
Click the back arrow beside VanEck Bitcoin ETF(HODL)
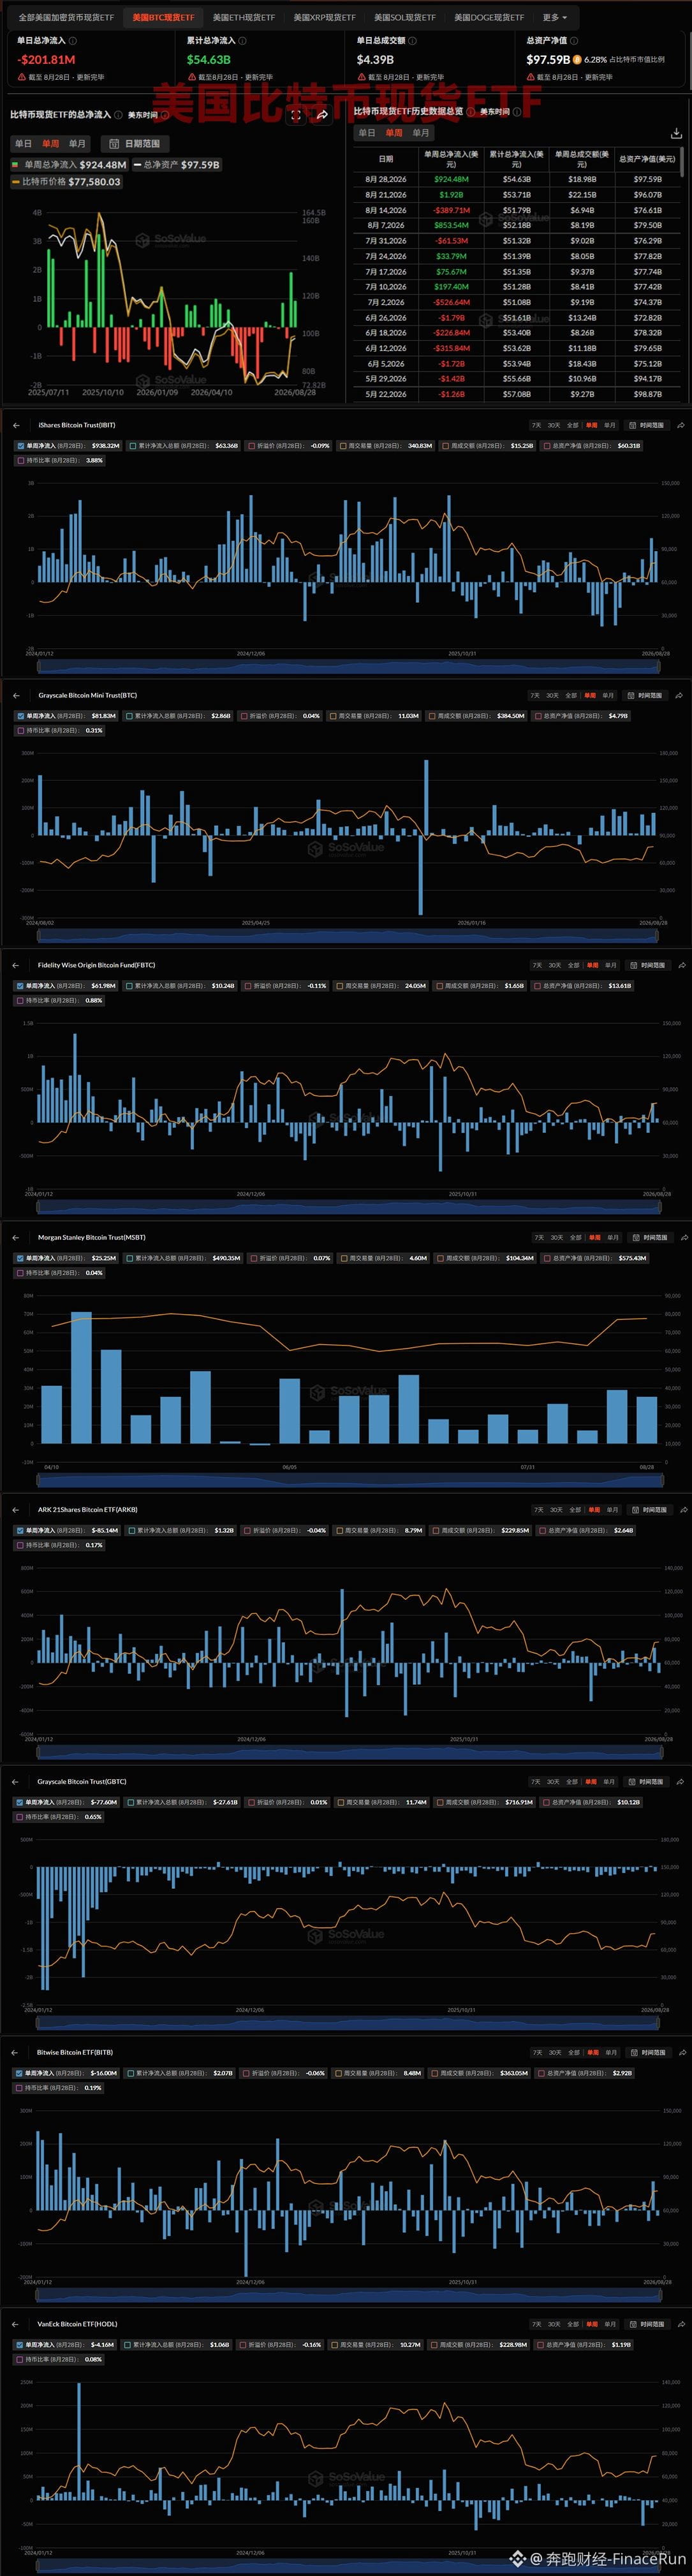(x=16, y=2324)
